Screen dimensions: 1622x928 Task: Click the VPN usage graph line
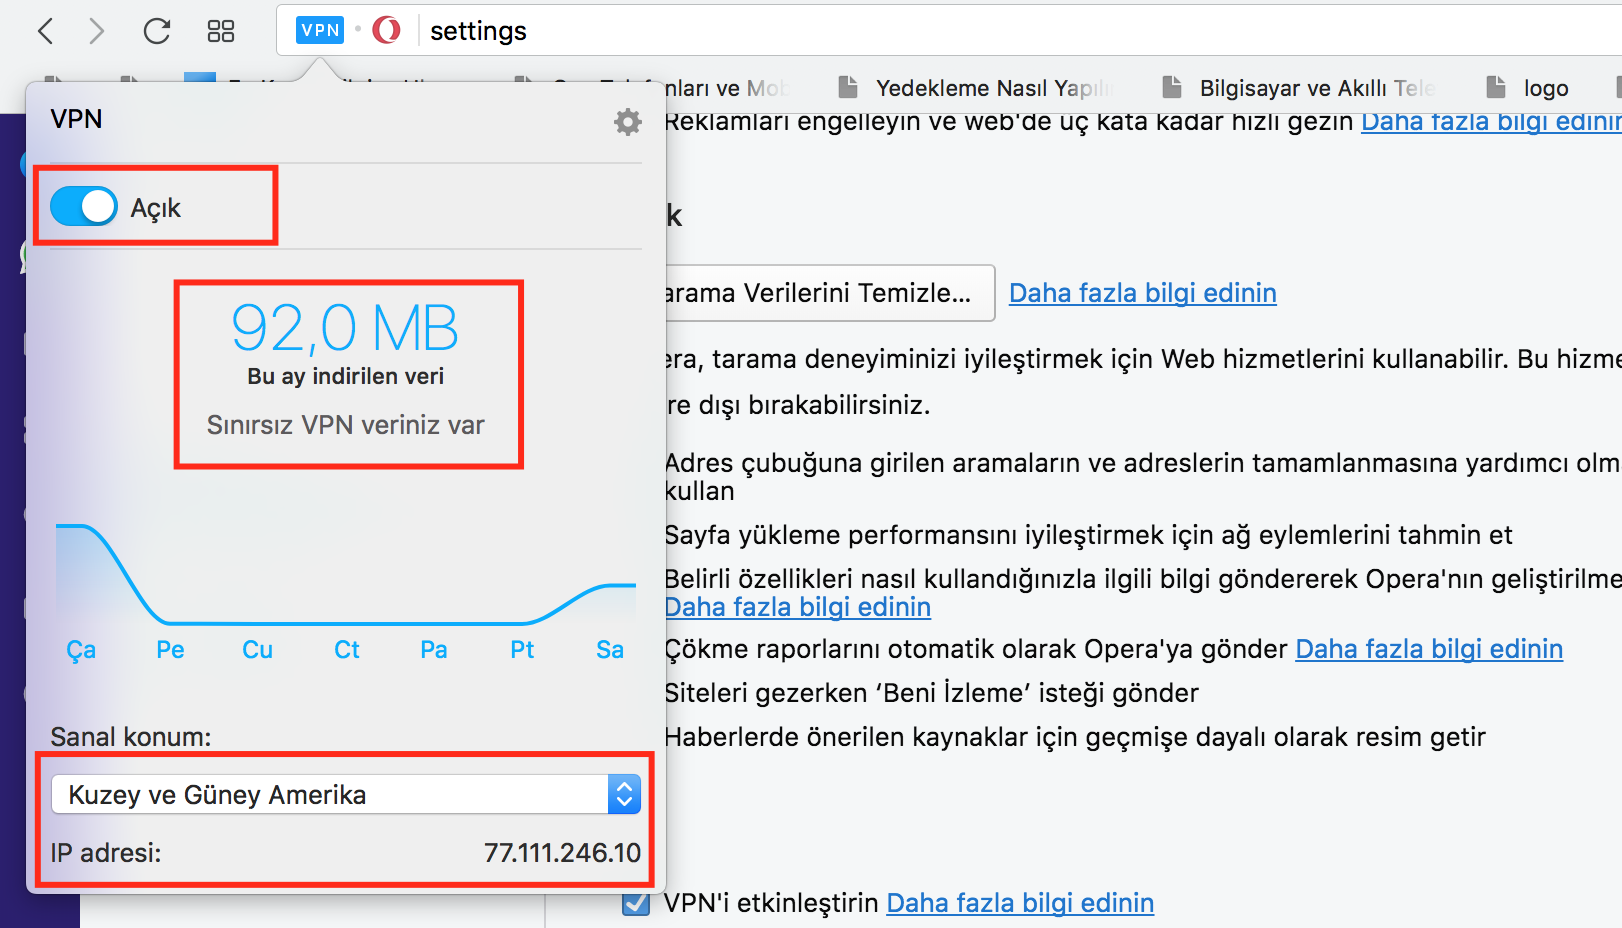(x=346, y=574)
